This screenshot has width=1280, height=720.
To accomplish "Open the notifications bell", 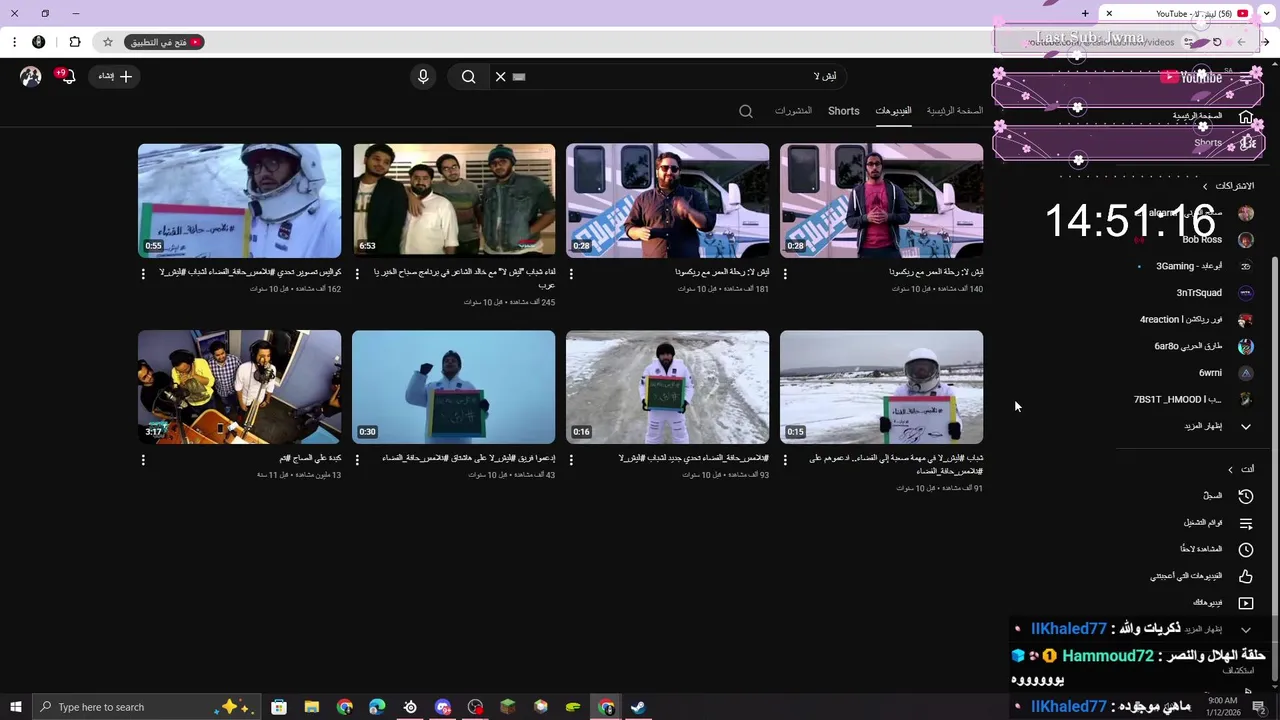I will 67,77.
